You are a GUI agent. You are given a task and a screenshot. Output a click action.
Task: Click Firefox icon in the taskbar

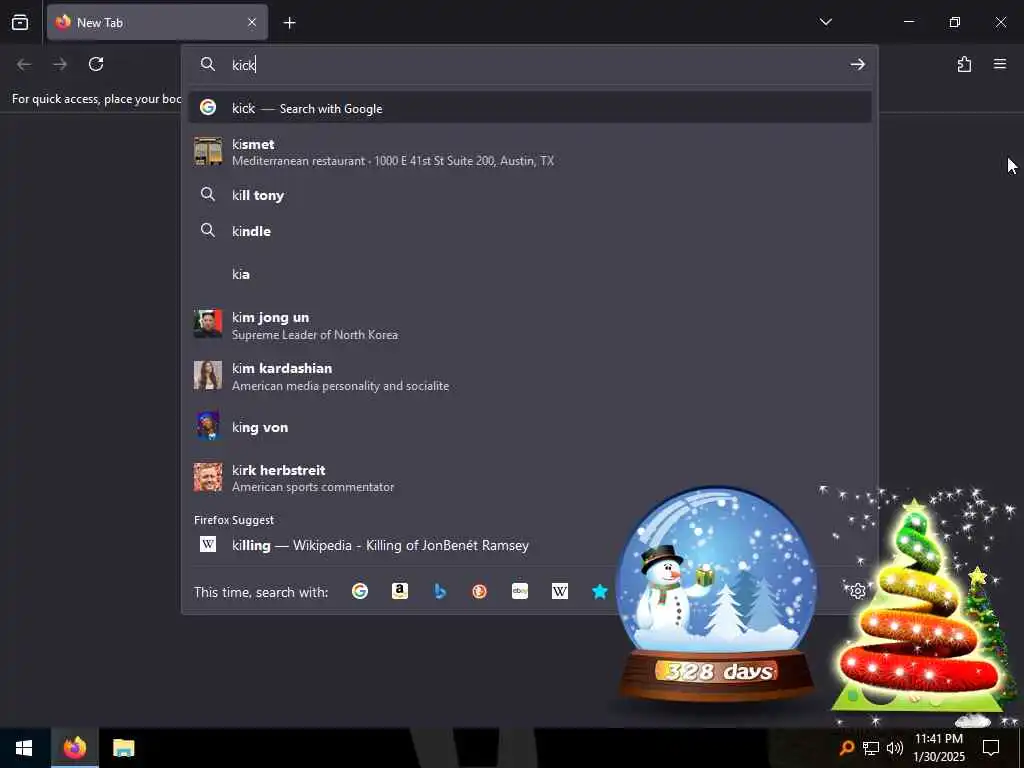[75, 748]
